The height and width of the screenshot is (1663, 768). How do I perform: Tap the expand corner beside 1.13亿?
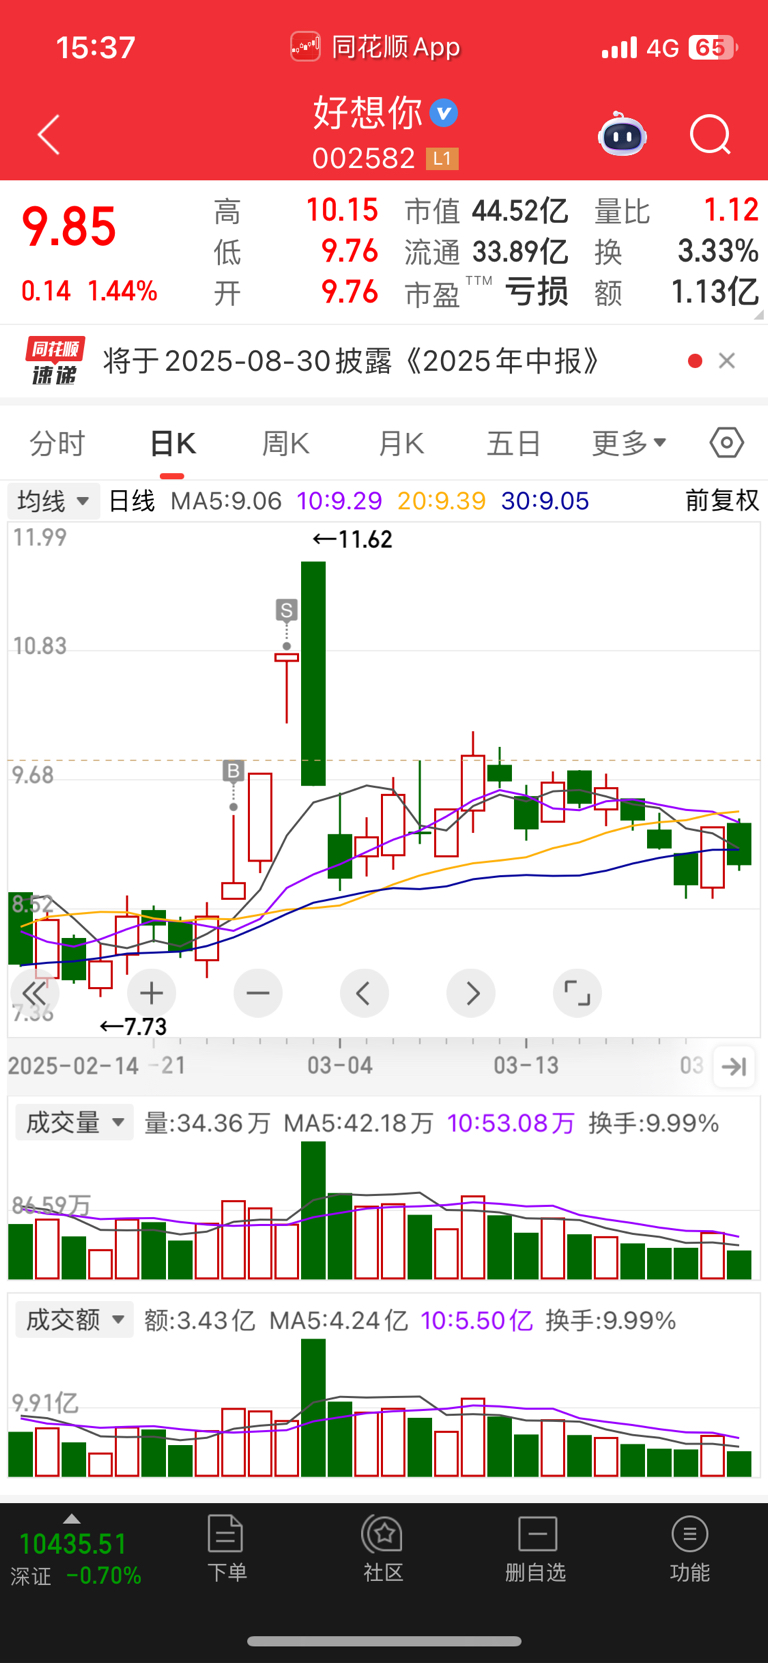[x=759, y=315]
